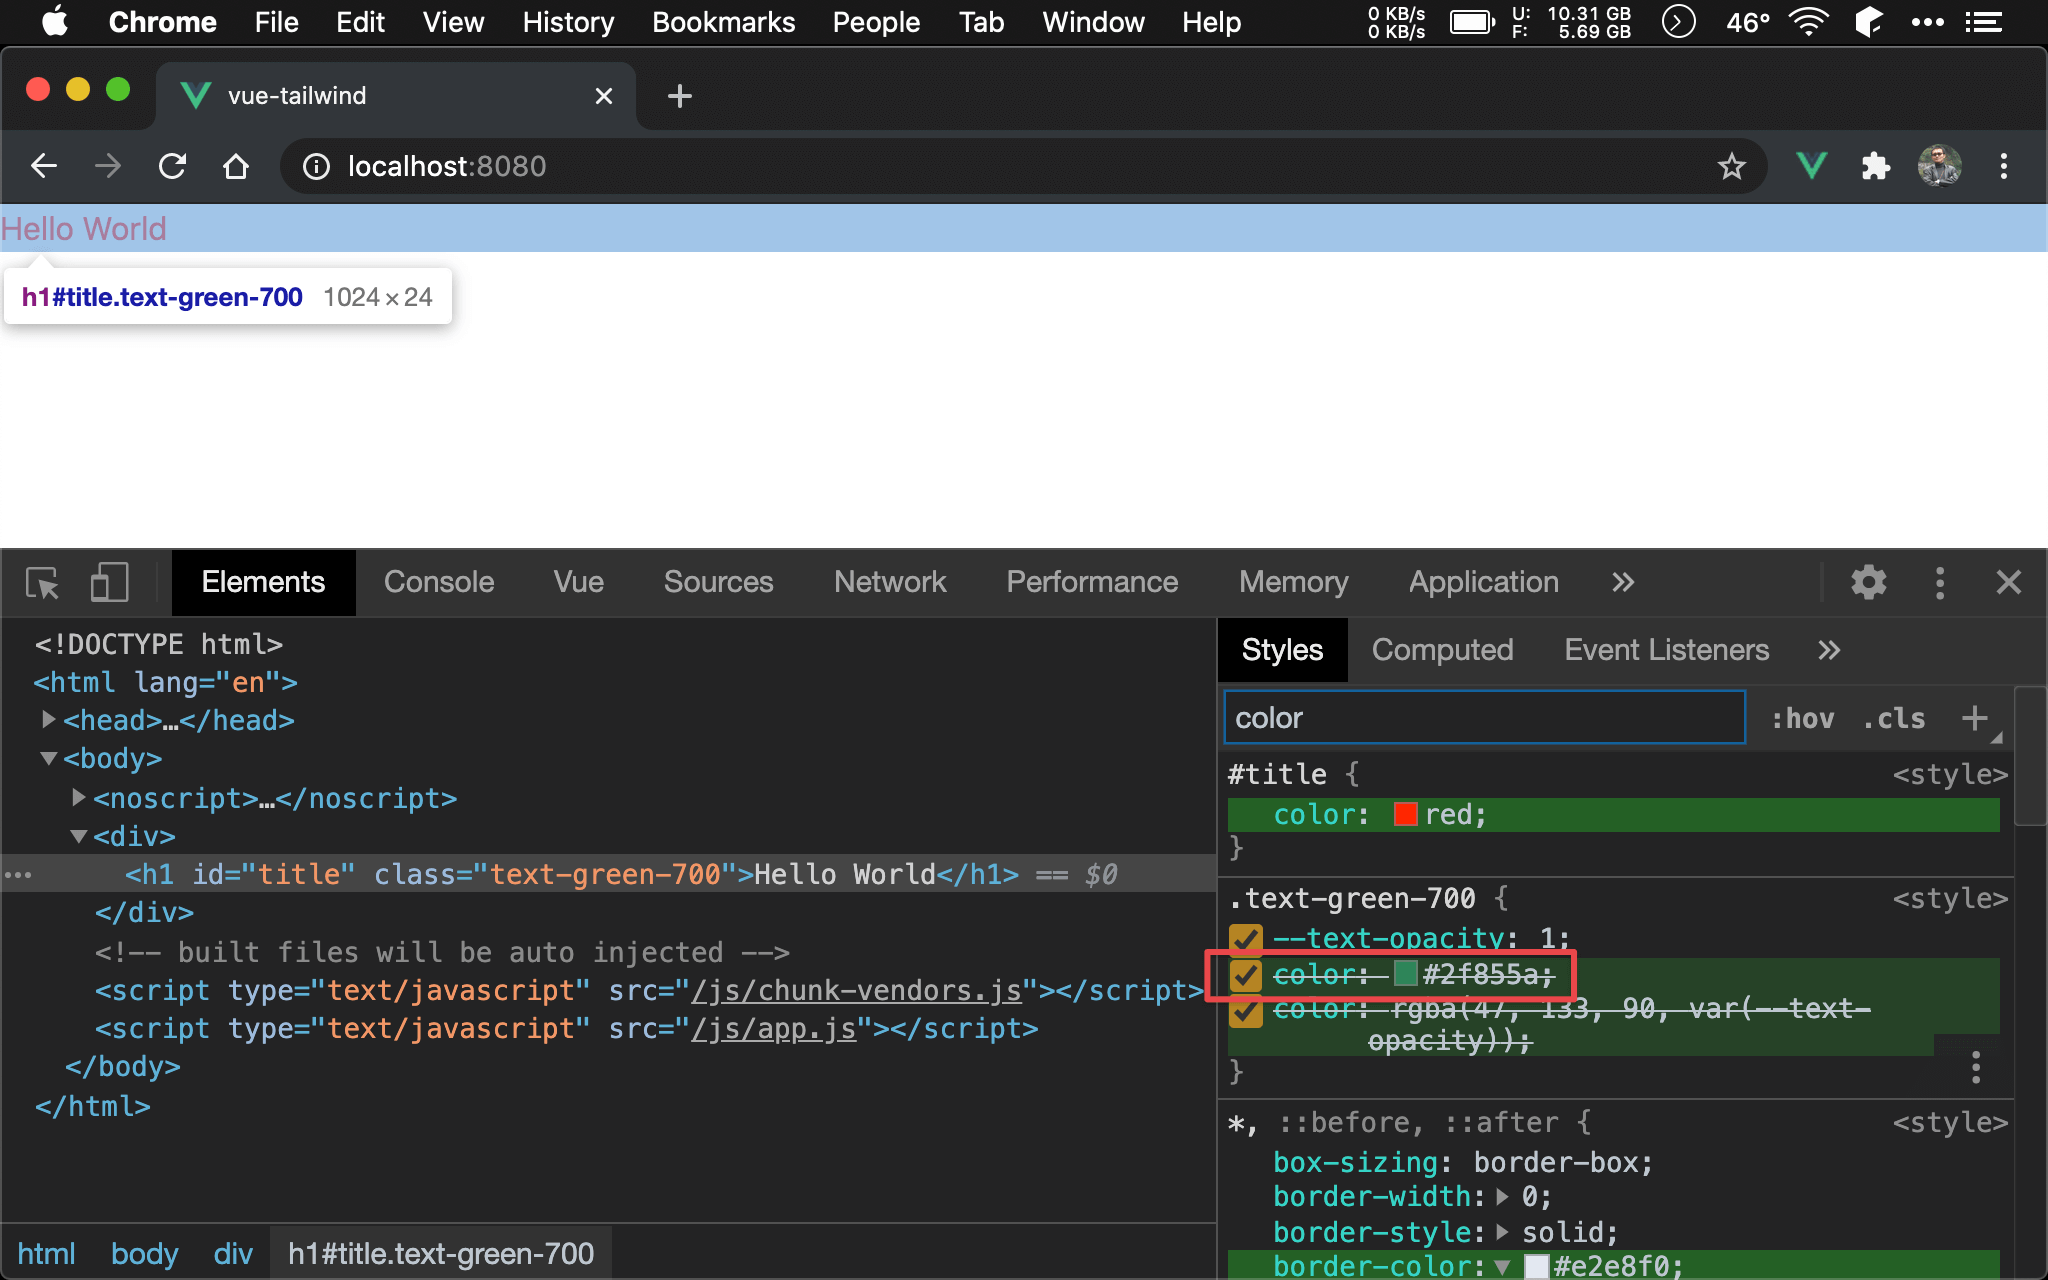Collapse the body element node
The image size is (2048, 1280).
point(48,759)
